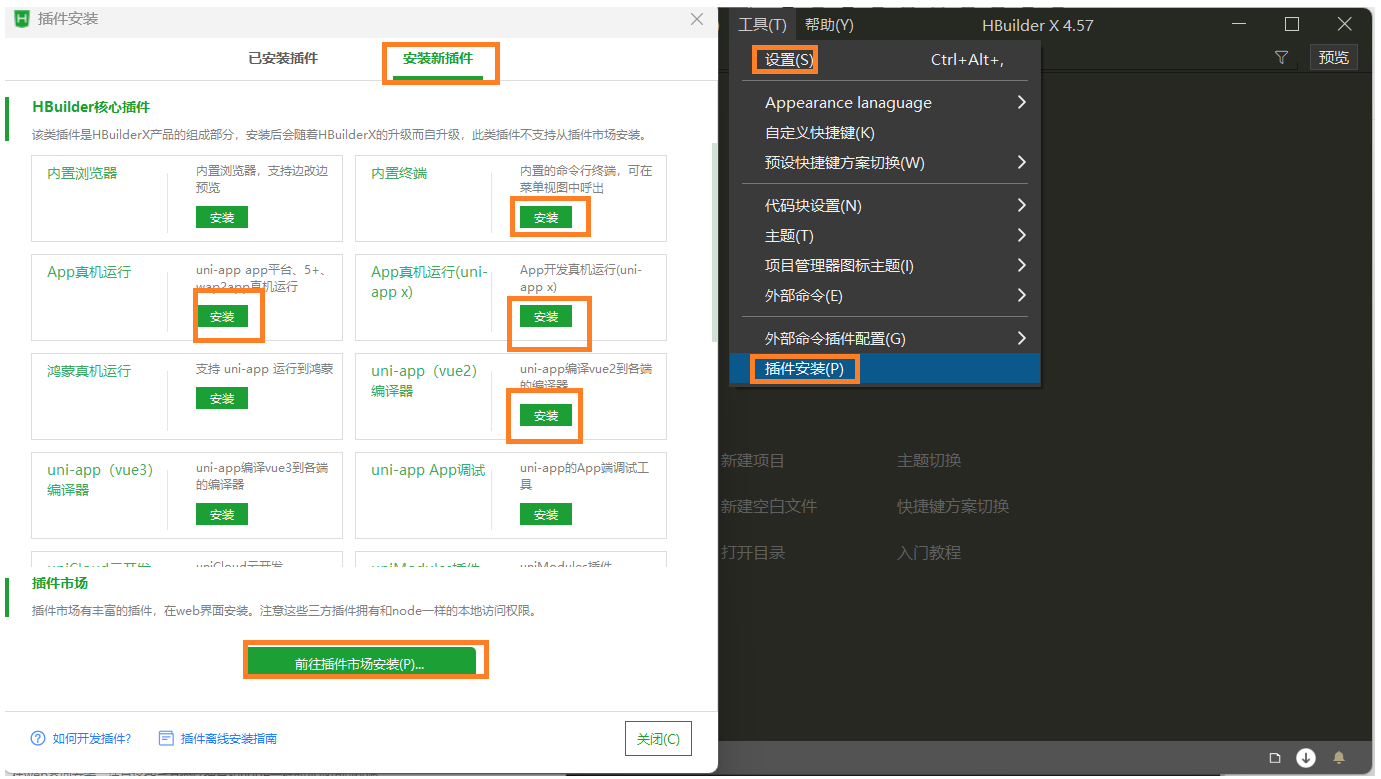
Task: Click 新建空白文件 on the welcome screen
Action: [x=769, y=507]
